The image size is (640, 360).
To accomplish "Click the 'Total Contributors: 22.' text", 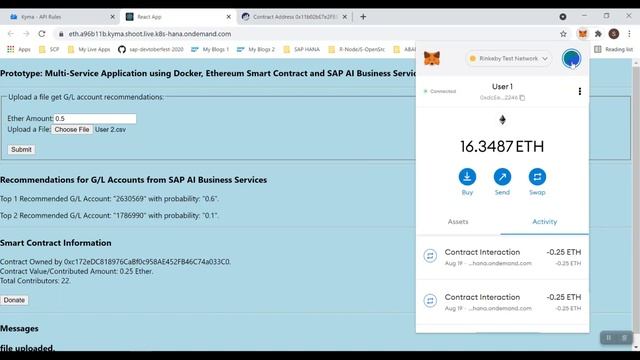I will (36, 281).
